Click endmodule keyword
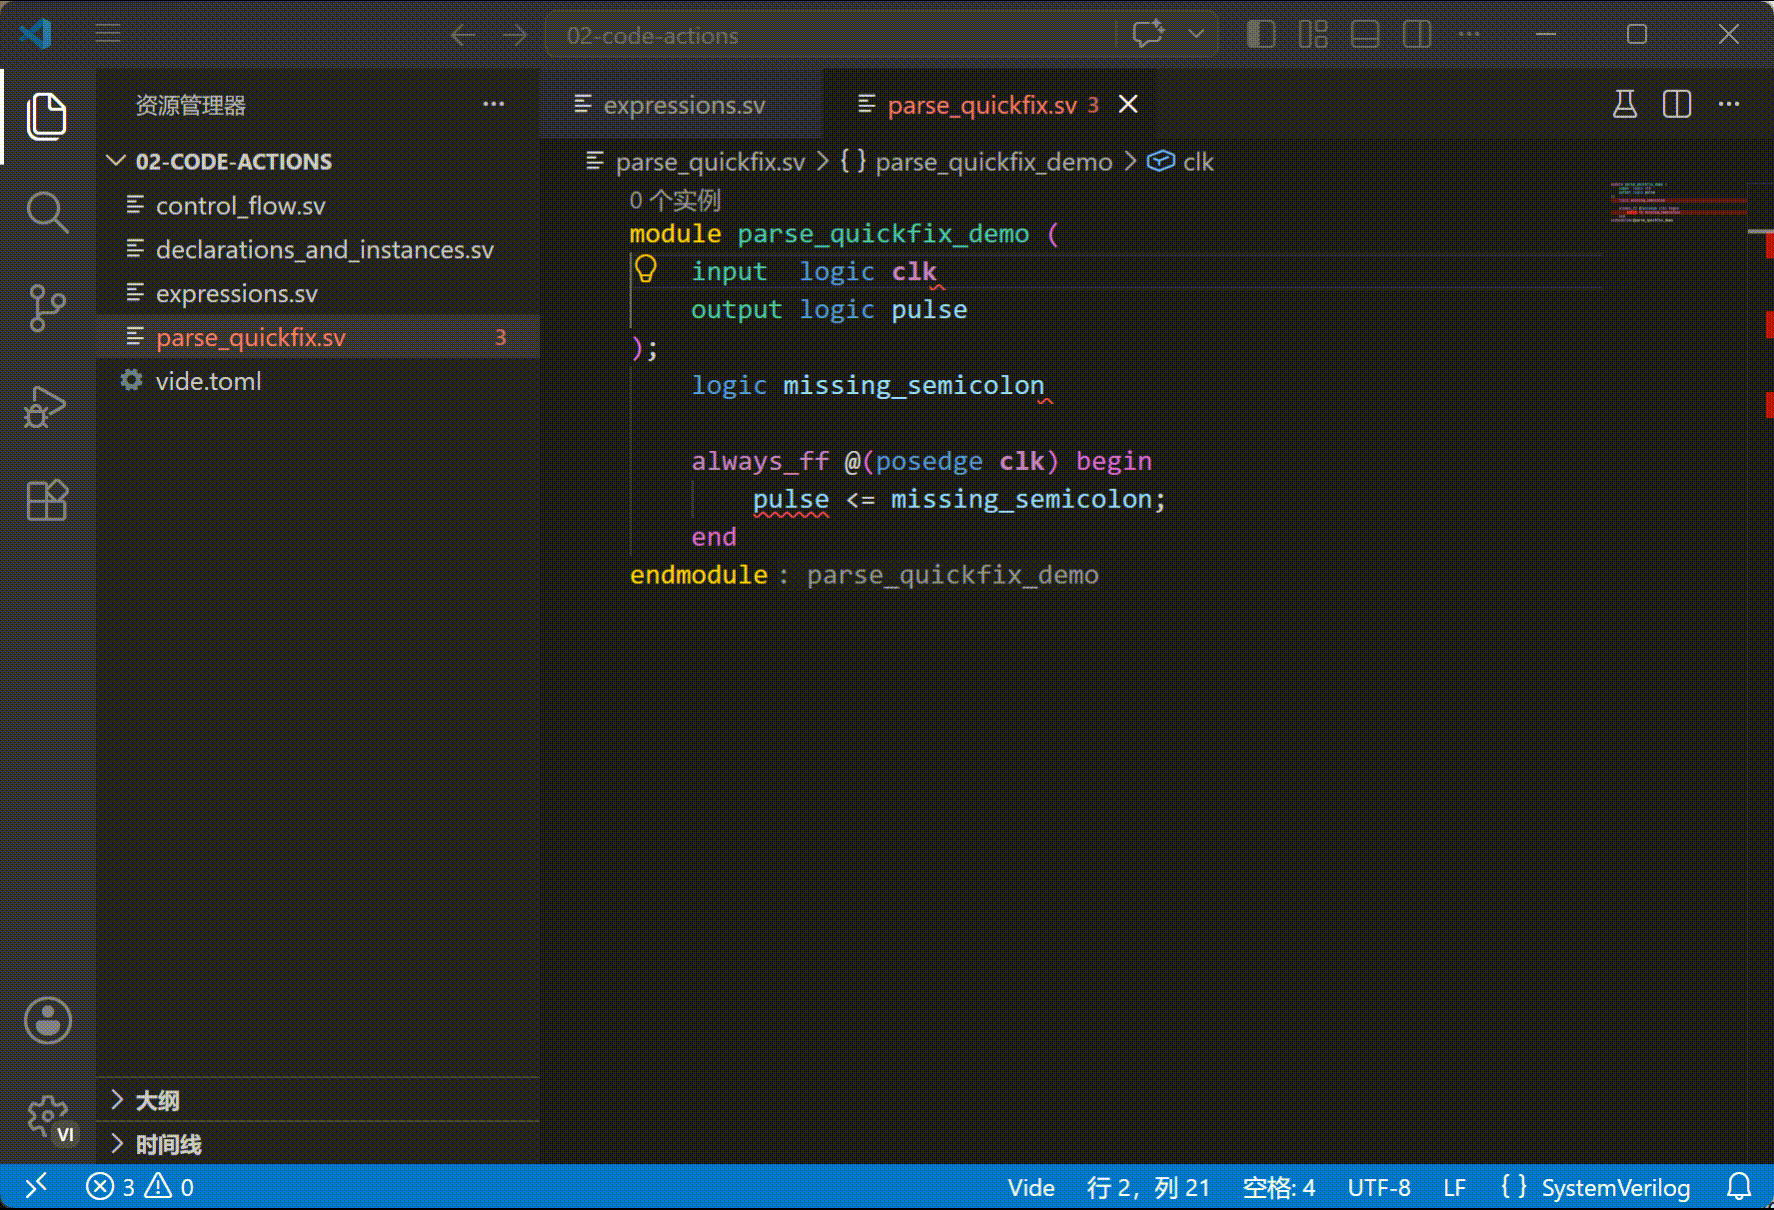Image resolution: width=1774 pixels, height=1210 pixels. click(x=699, y=575)
